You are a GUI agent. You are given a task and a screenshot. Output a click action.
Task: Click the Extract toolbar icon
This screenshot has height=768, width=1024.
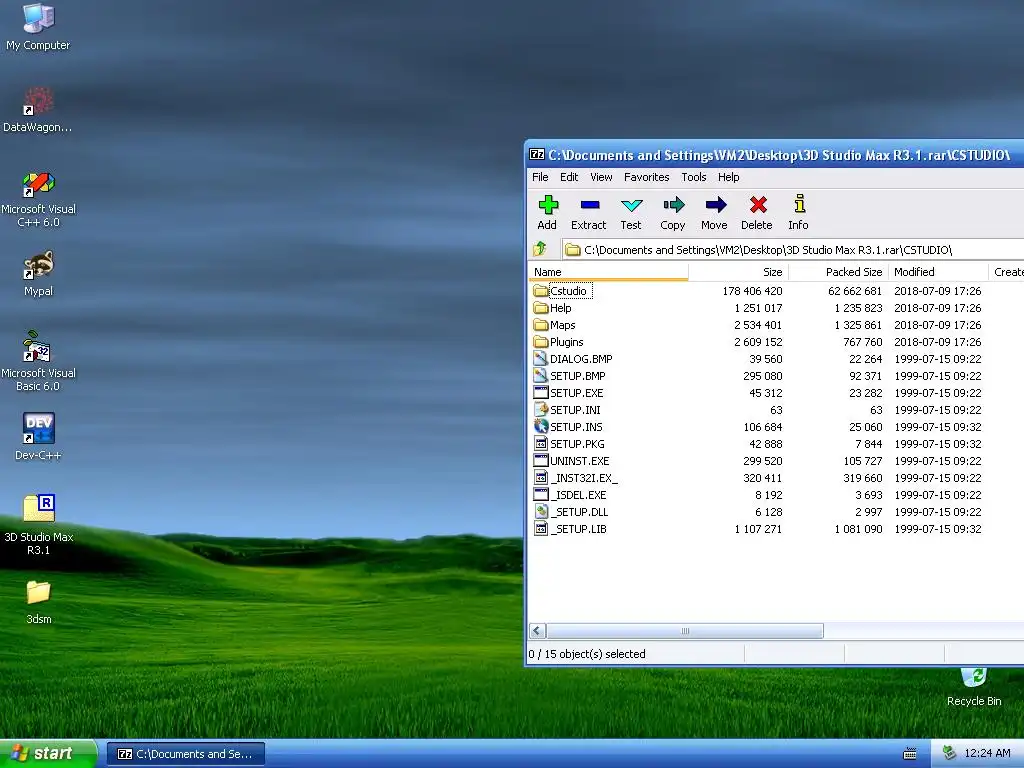[x=588, y=213]
